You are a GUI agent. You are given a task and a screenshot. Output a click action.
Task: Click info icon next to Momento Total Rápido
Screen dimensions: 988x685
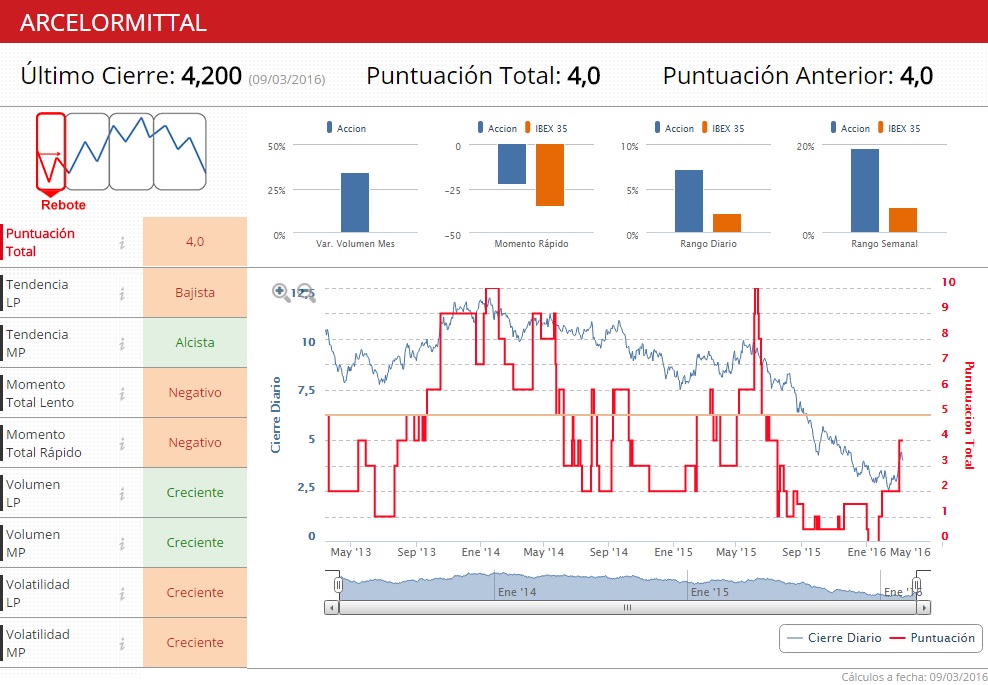pos(122,443)
